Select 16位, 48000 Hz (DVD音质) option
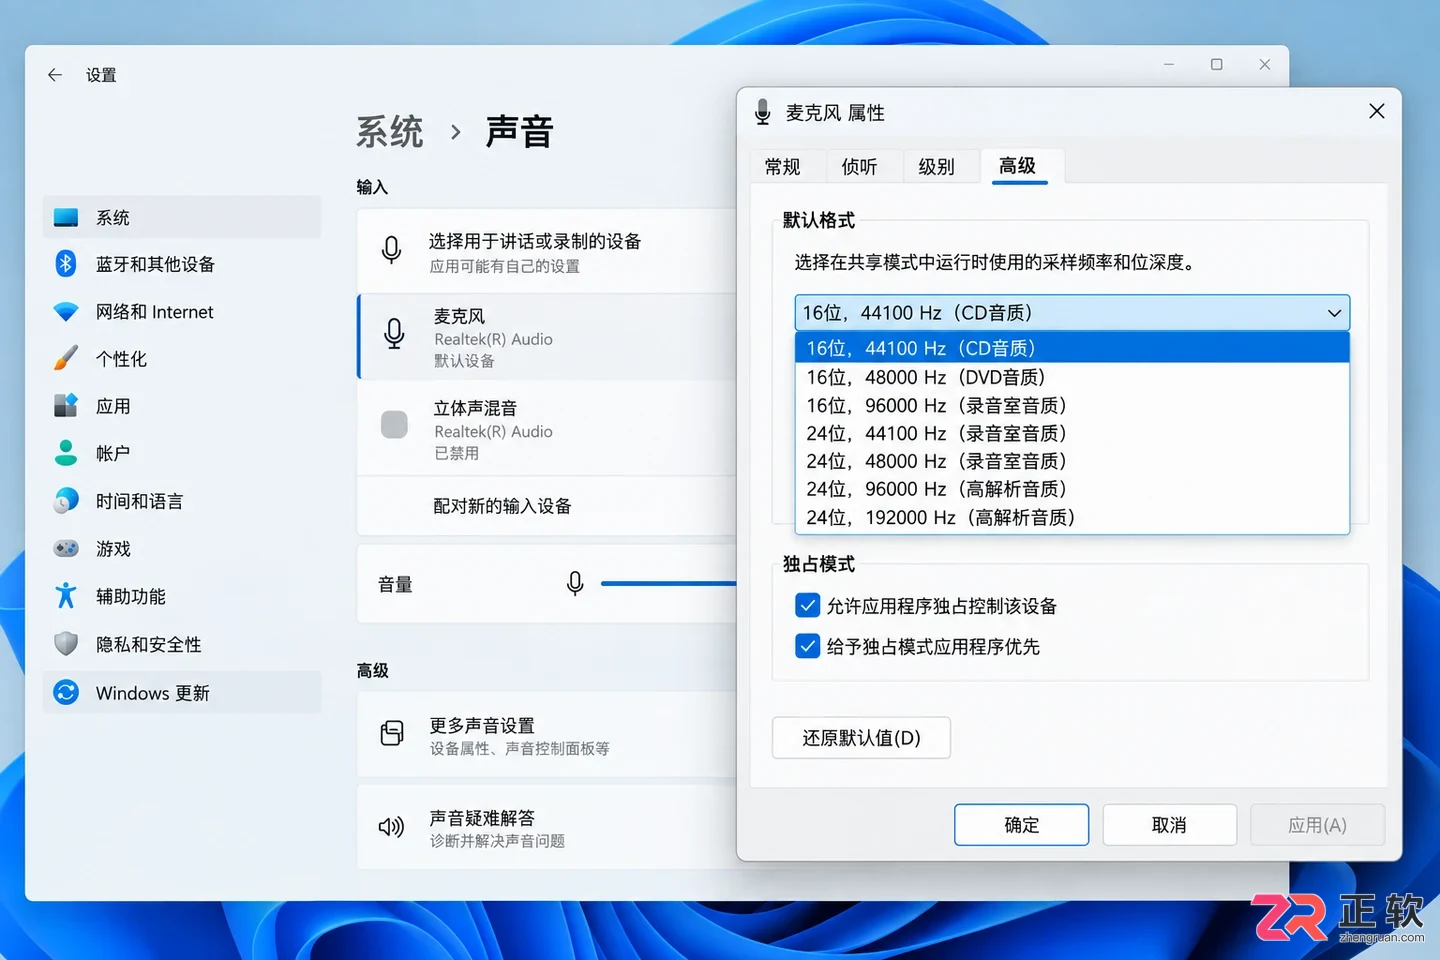Viewport: 1440px width, 960px height. point(1072,377)
